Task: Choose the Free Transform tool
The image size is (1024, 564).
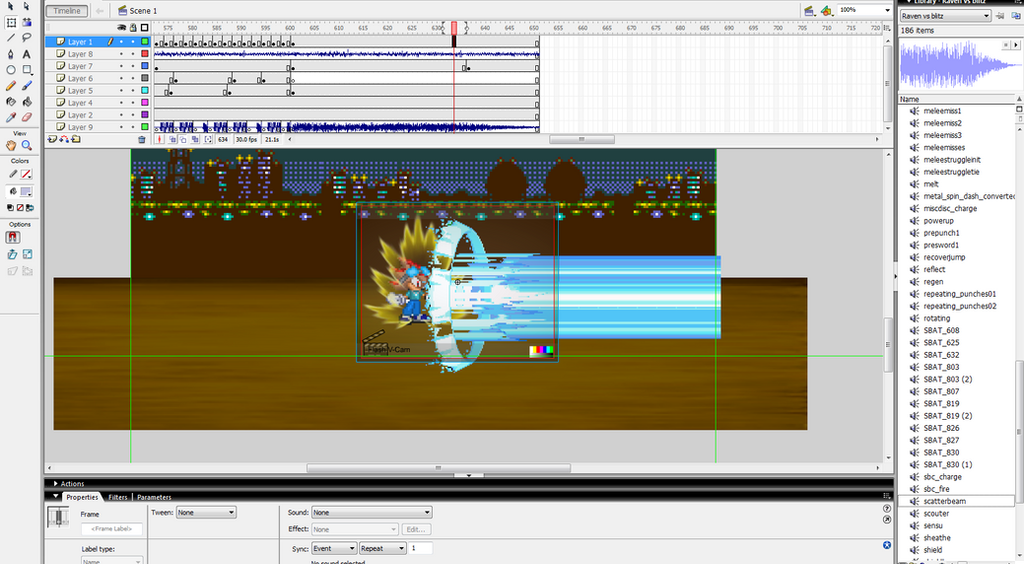Action: click(10, 22)
